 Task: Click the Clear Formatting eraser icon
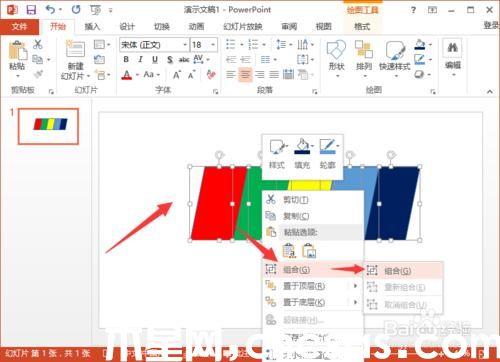(211, 74)
